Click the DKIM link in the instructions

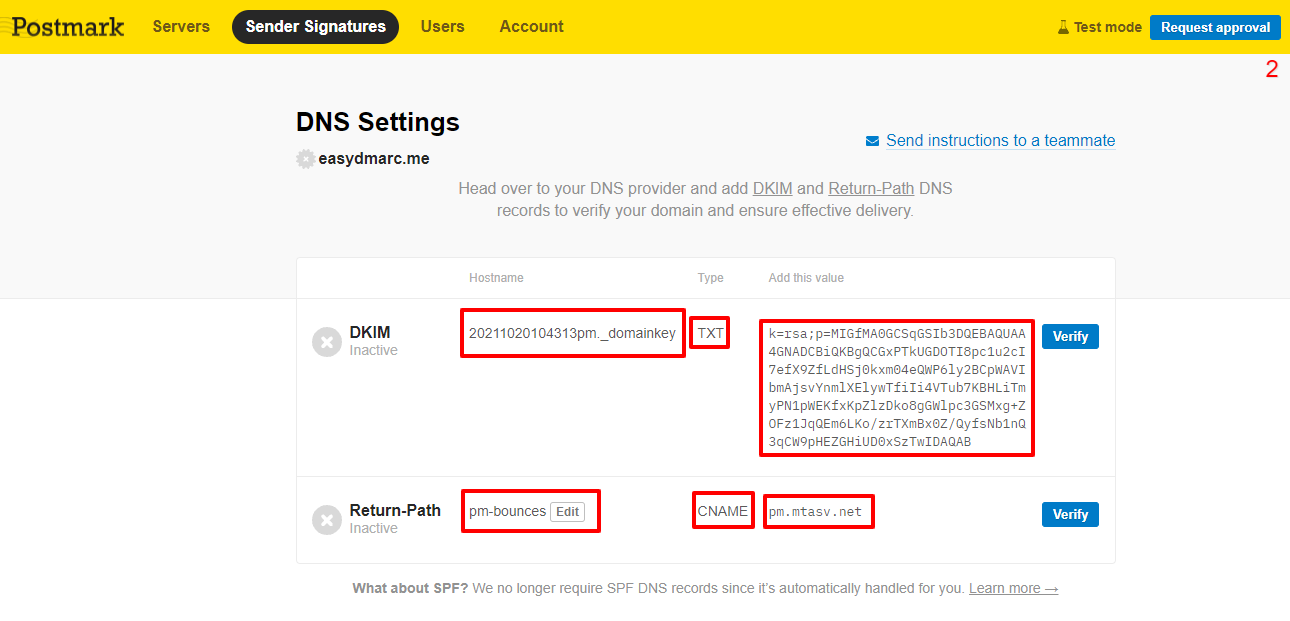pos(772,188)
